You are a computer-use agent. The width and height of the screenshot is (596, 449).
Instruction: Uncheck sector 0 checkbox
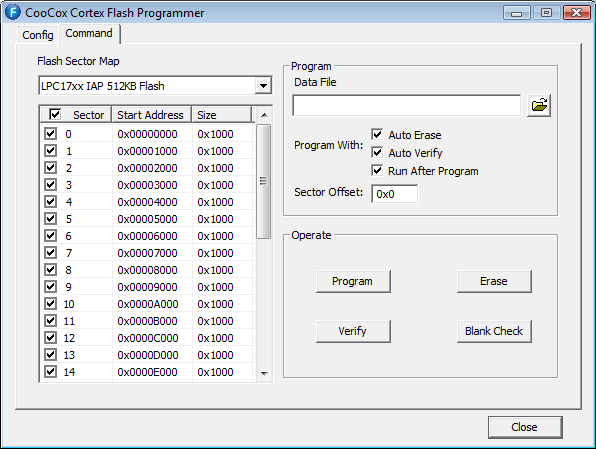(x=50, y=134)
